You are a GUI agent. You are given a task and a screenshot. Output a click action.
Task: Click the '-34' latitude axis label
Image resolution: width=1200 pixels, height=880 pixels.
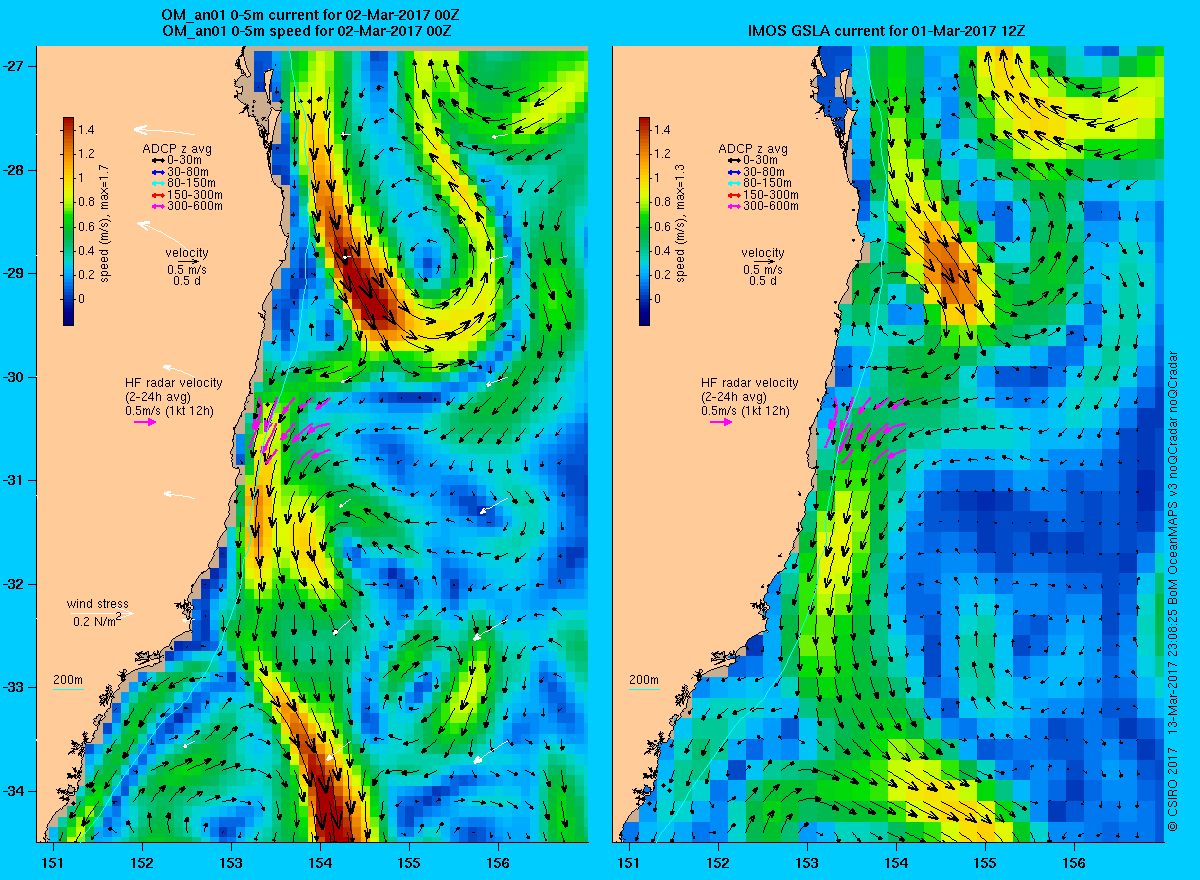click(x=14, y=791)
